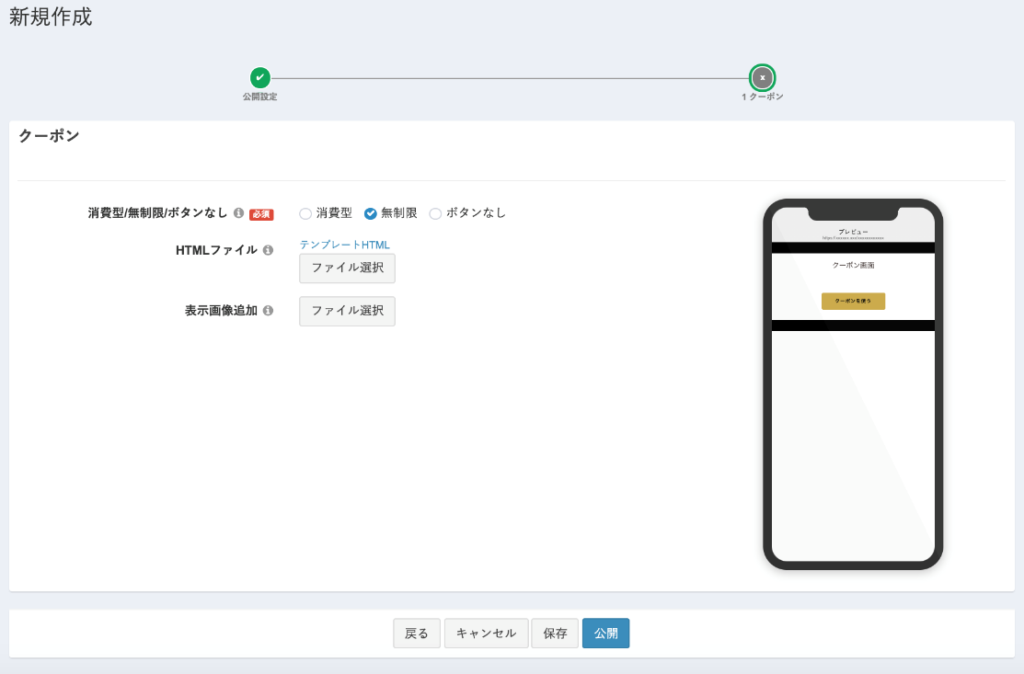Select the ボタンなし radio button
Screen dimensions: 1024x674
435,214
